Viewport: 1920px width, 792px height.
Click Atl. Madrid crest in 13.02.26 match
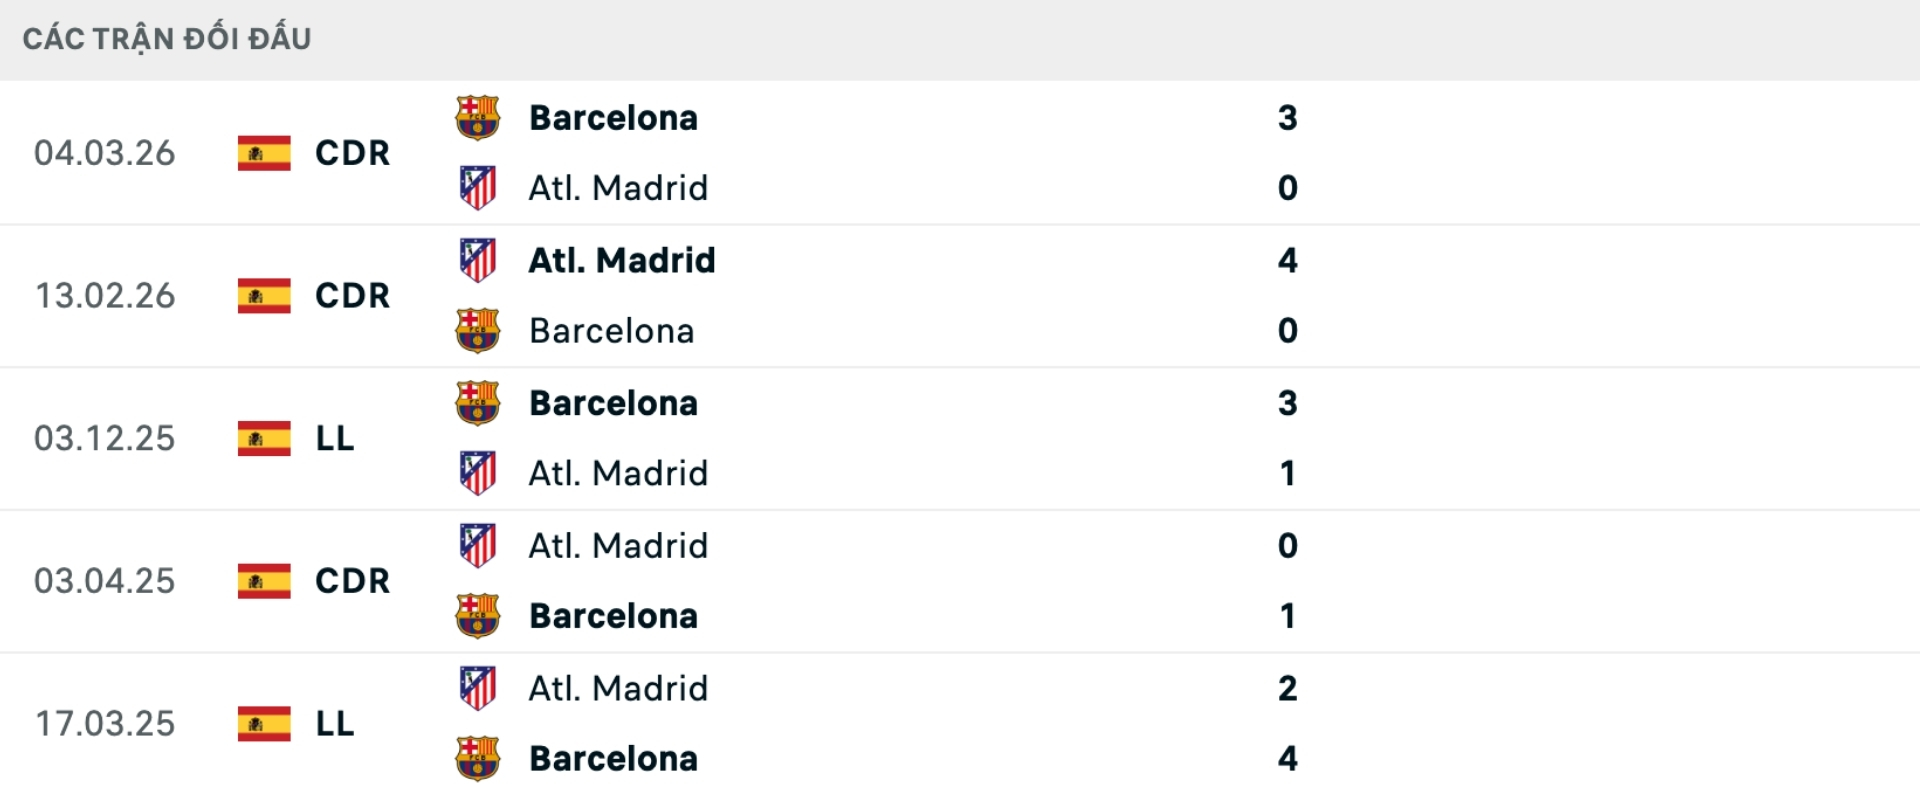tap(477, 260)
